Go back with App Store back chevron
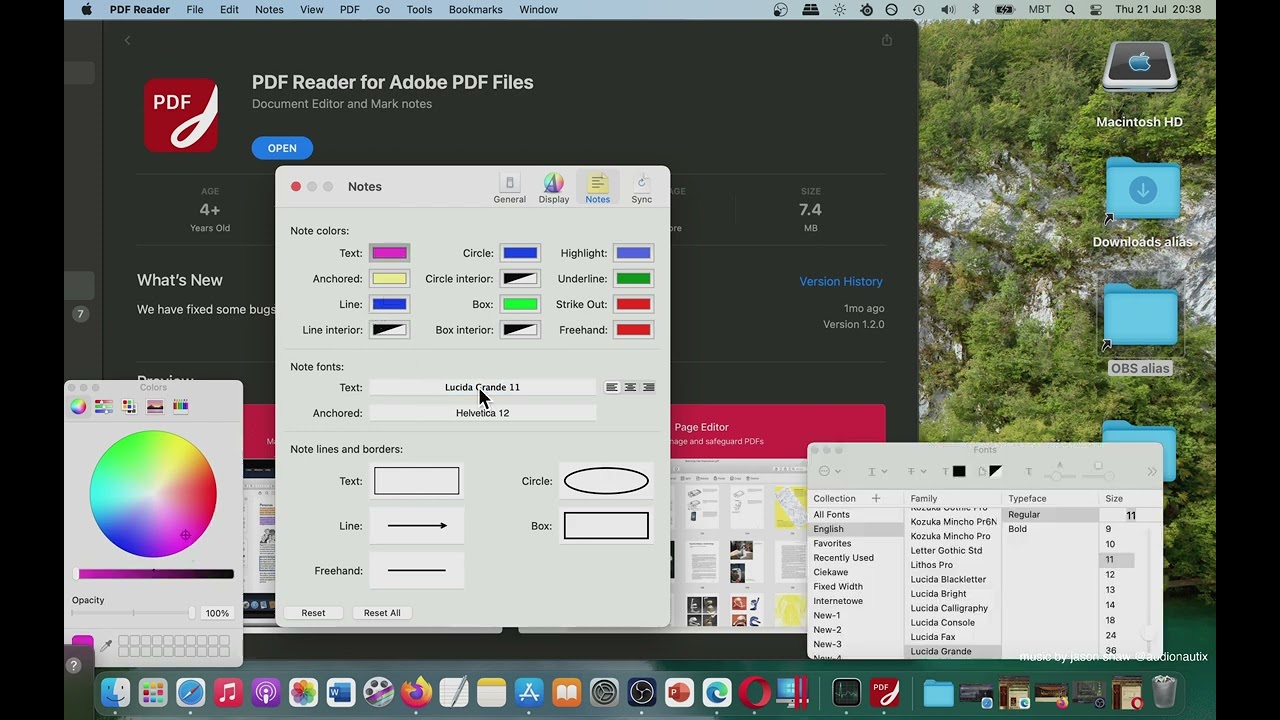The width and height of the screenshot is (1280, 720). (x=127, y=40)
